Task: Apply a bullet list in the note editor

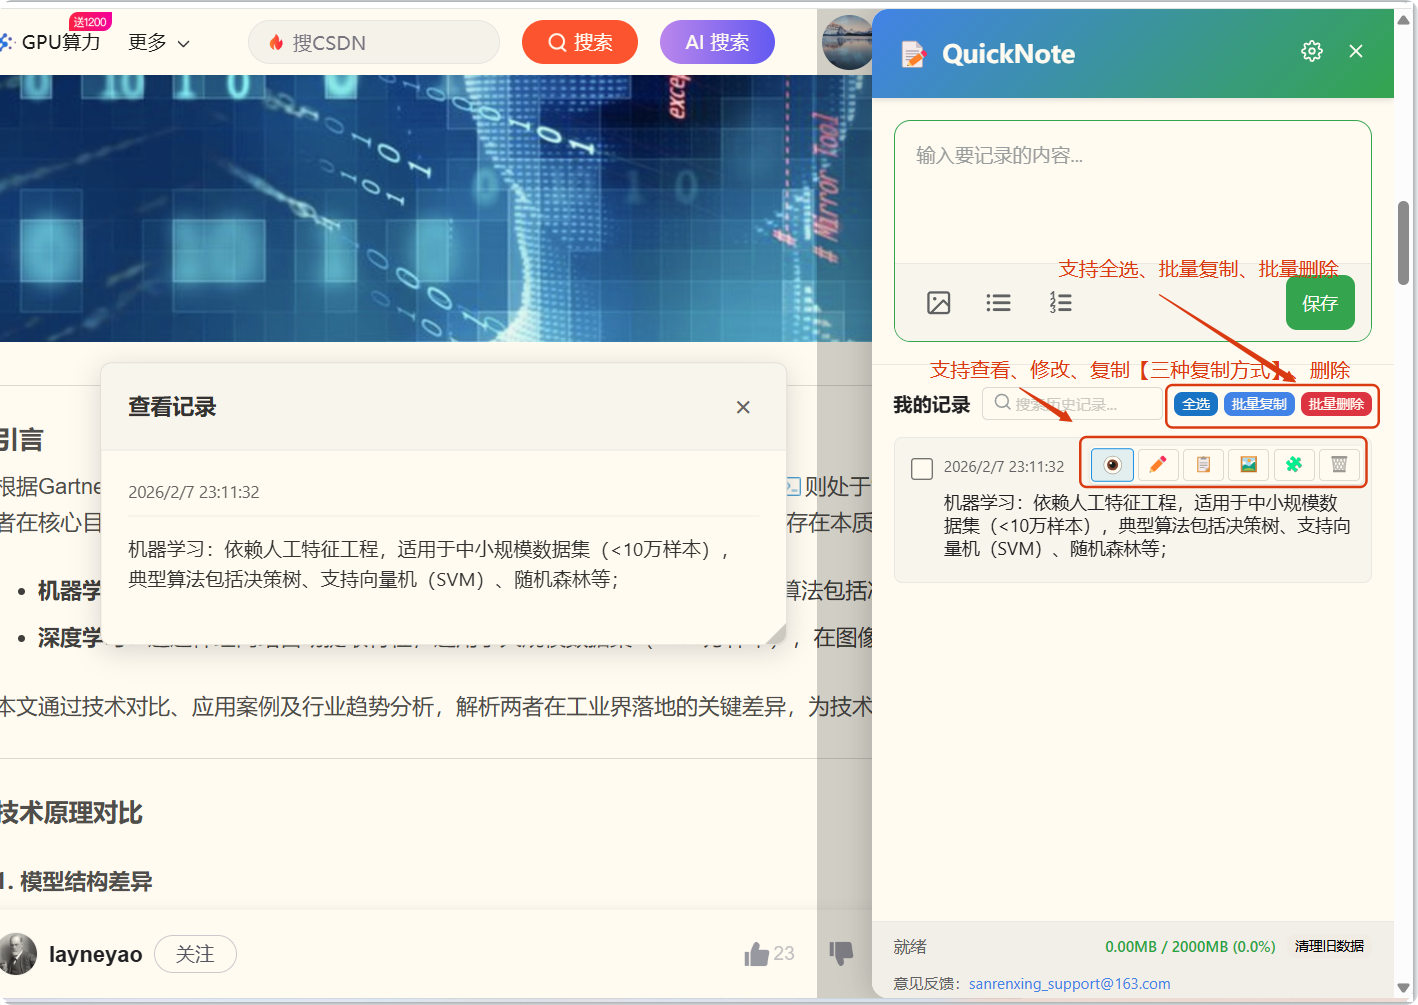Action: coord(998,302)
